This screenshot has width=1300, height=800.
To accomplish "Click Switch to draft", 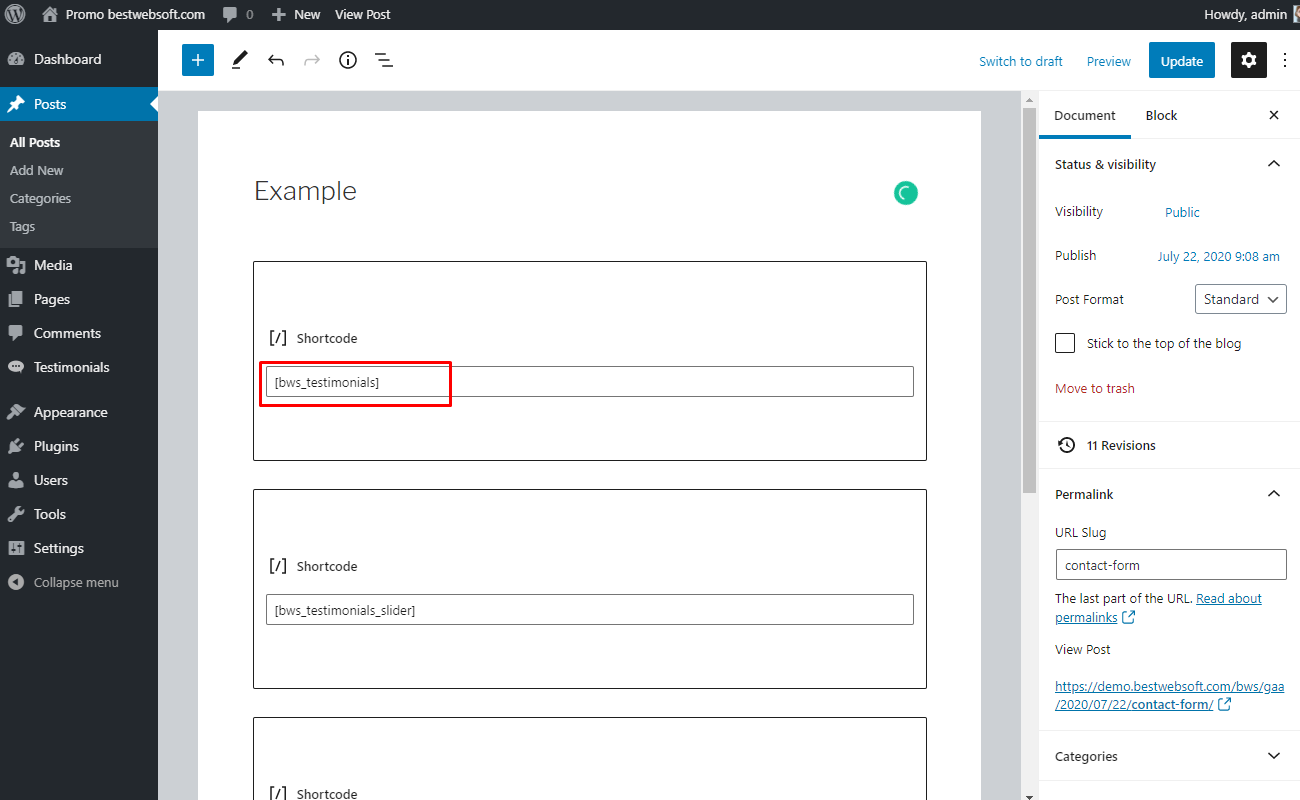I will coord(1021,61).
